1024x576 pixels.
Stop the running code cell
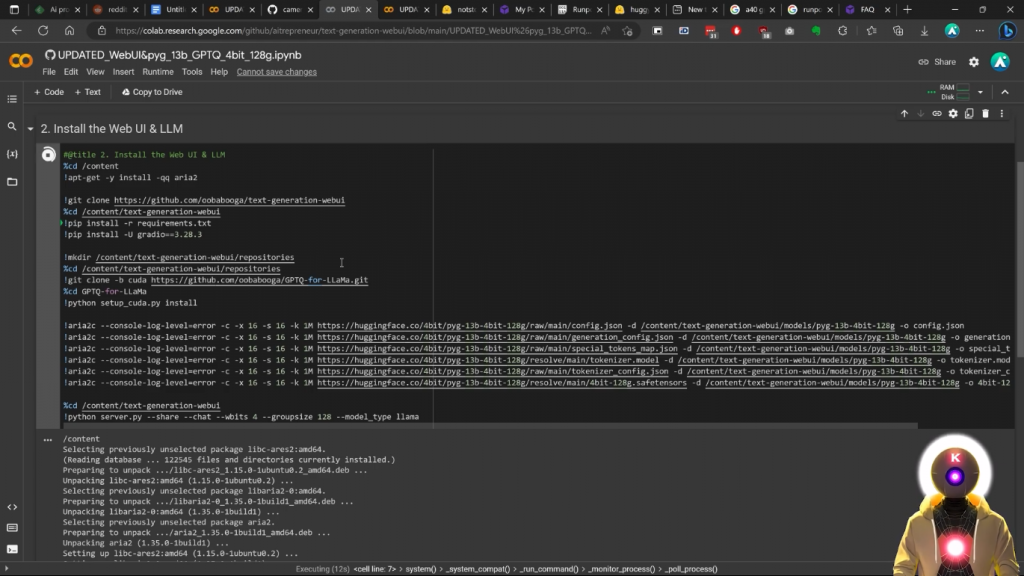pyautogui.click(x=48, y=155)
